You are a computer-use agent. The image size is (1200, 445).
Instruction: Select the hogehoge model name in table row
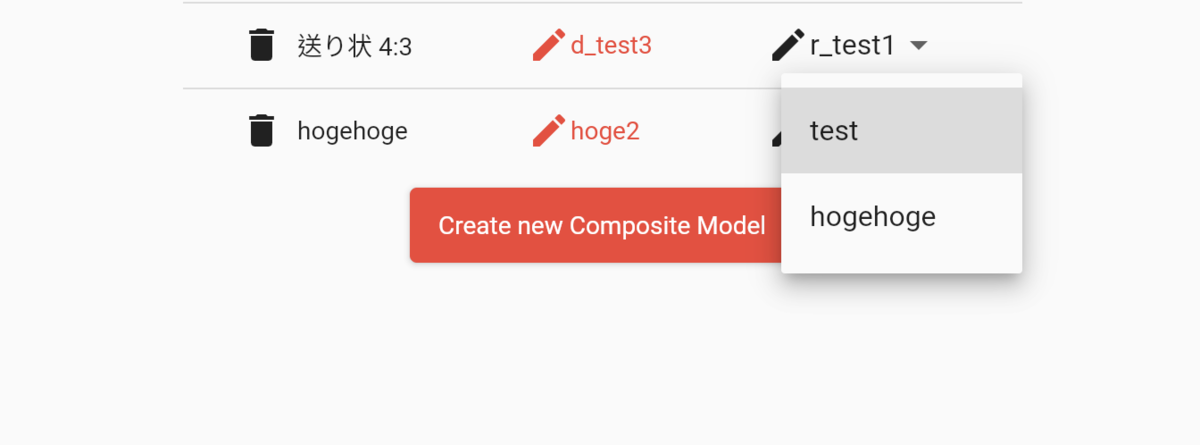352,131
